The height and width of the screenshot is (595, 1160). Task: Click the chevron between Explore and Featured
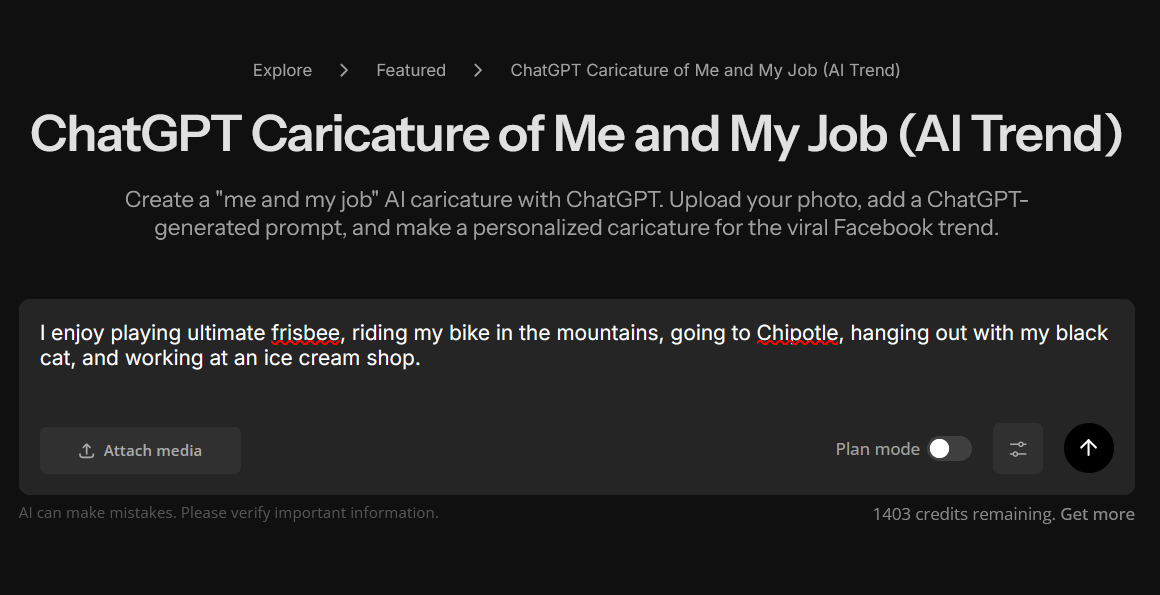click(x=344, y=70)
